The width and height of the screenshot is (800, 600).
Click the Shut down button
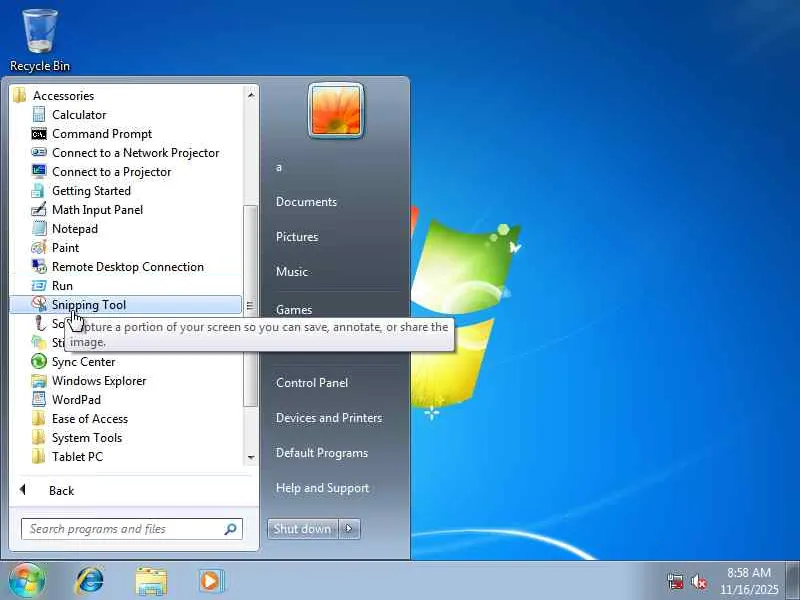(x=303, y=529)
